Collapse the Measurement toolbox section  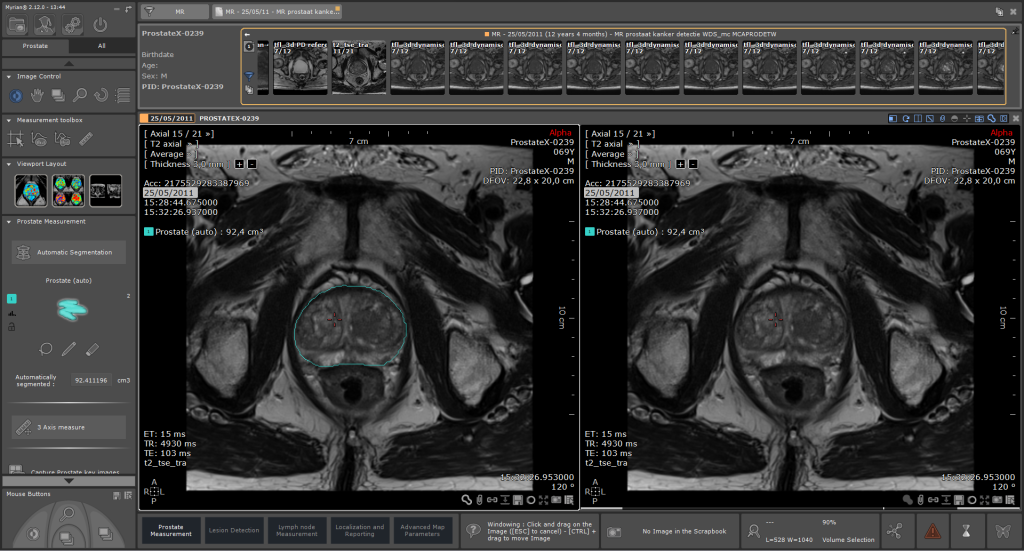click(9, 119)
